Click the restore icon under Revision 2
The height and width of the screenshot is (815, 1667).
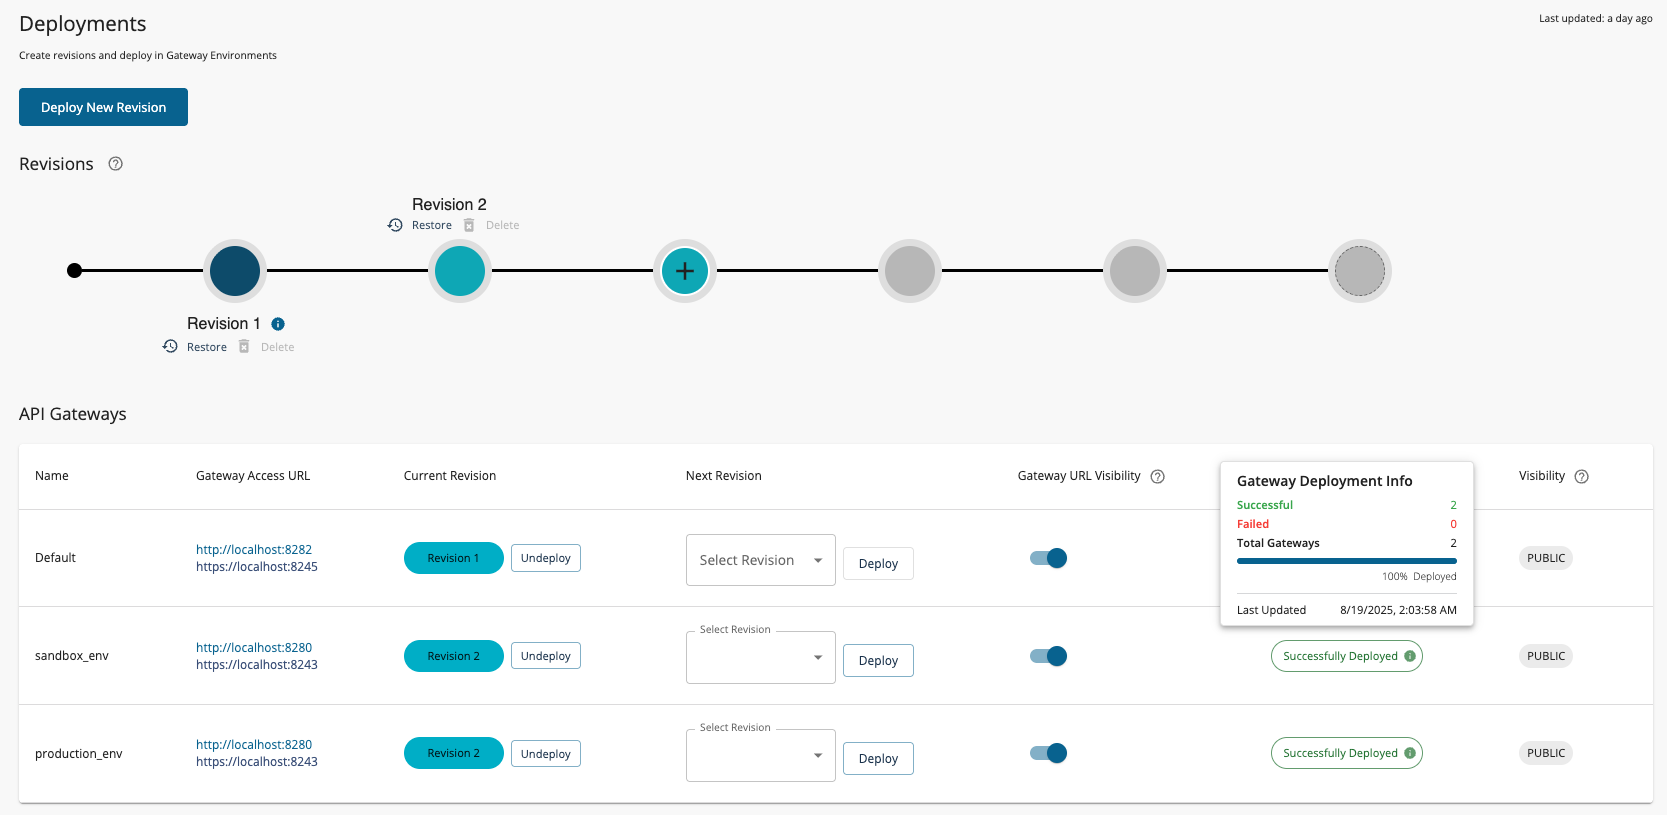point(395,225)
